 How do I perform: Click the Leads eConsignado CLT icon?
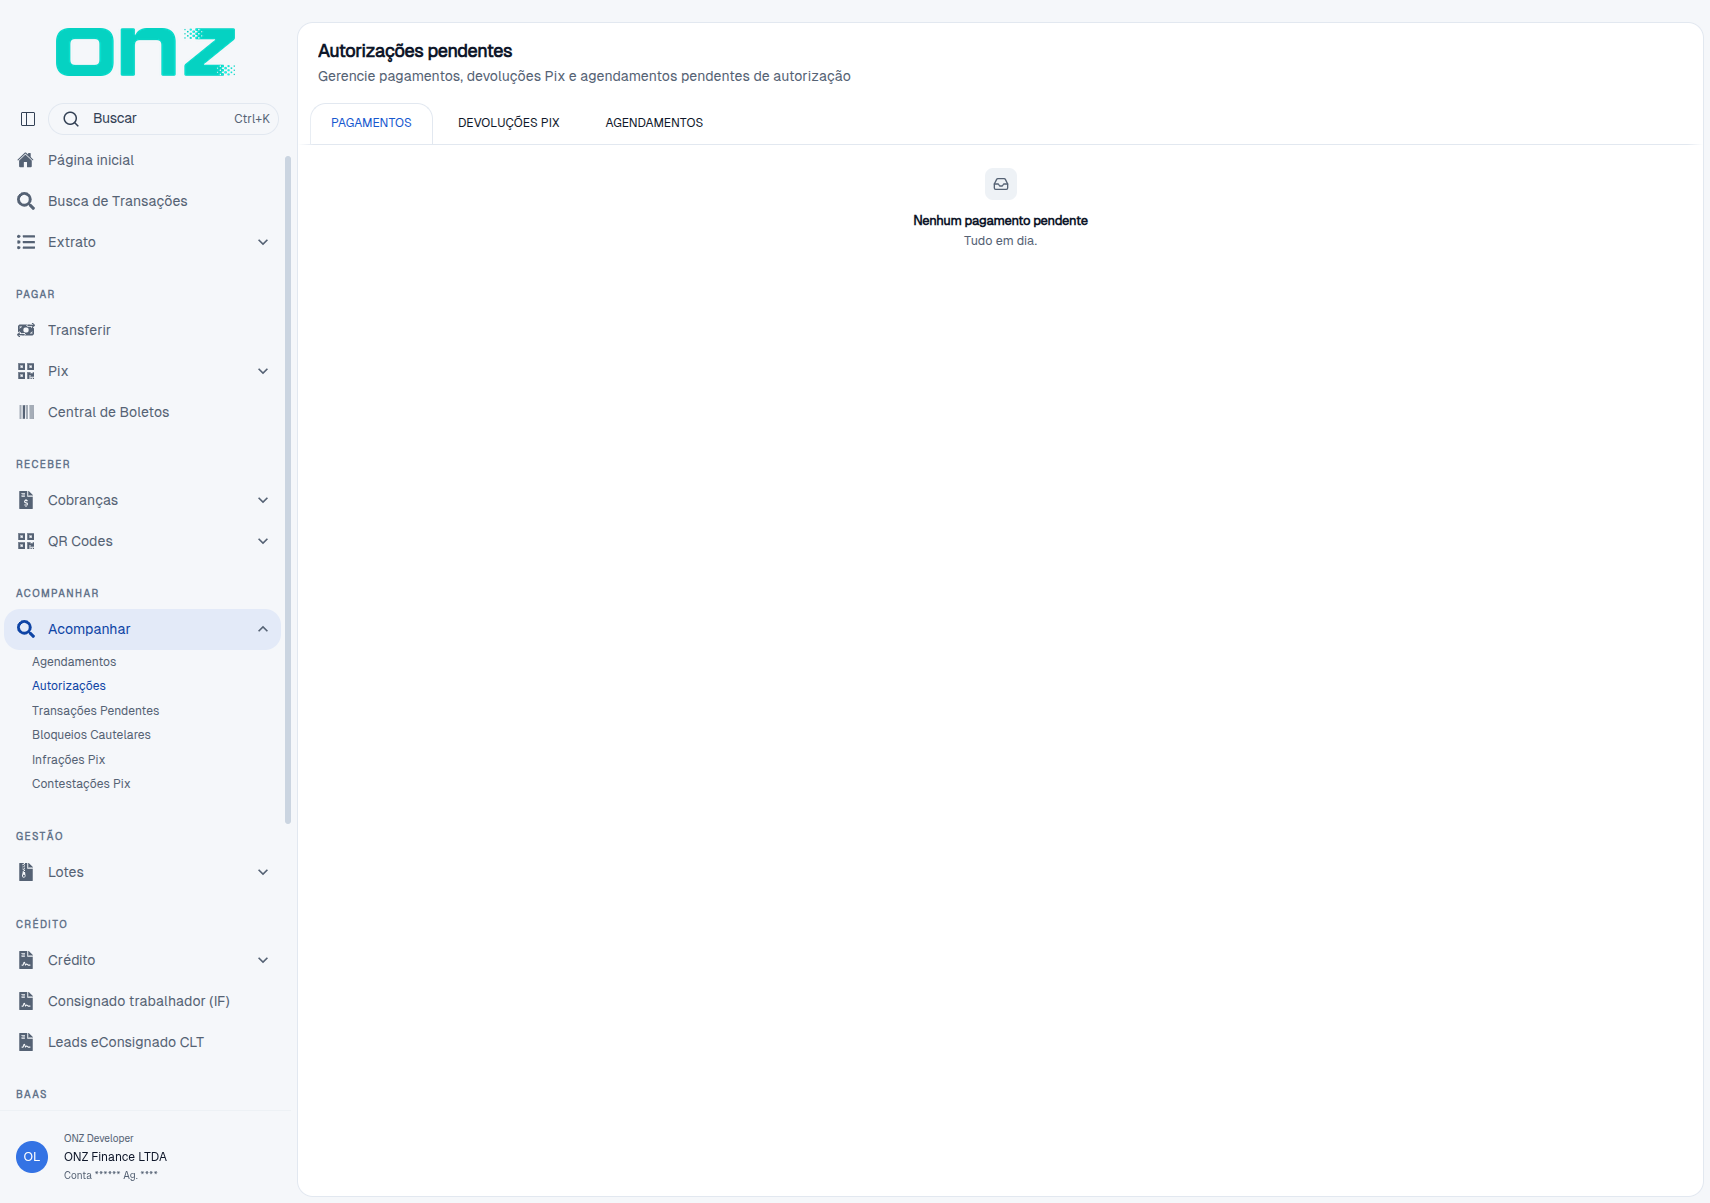pyautogui.click(x=26, y=1042)
